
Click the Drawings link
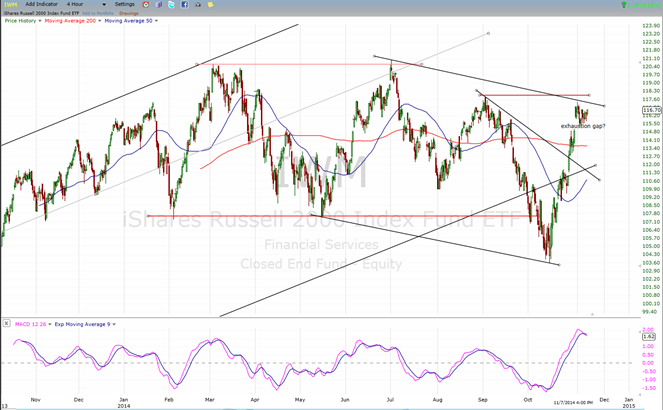coord(129,13)
